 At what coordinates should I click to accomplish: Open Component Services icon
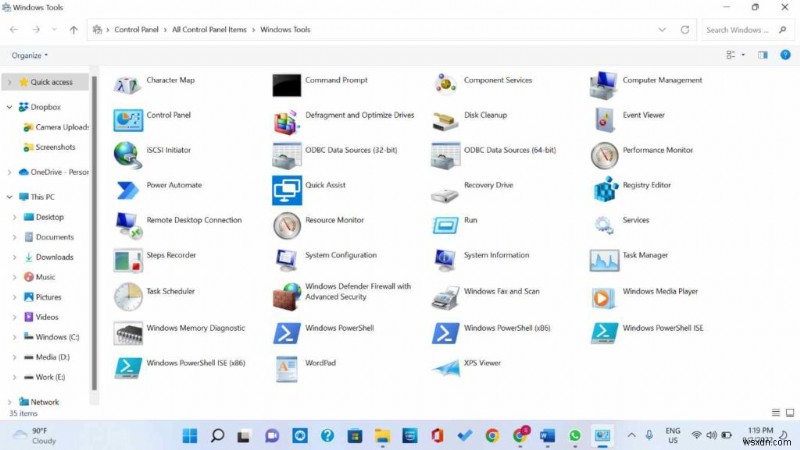click(x=445, y=84)
